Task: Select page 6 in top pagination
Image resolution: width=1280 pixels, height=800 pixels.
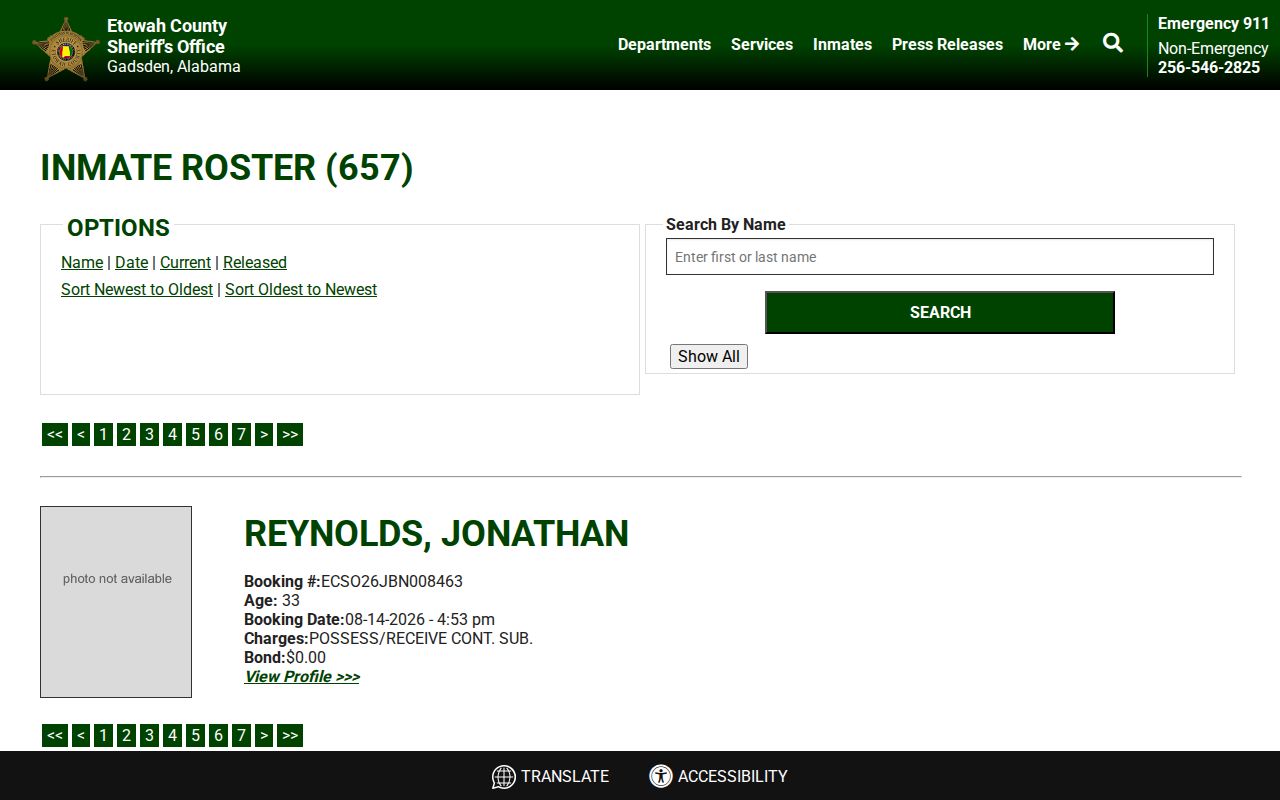Action: [218, 434]
